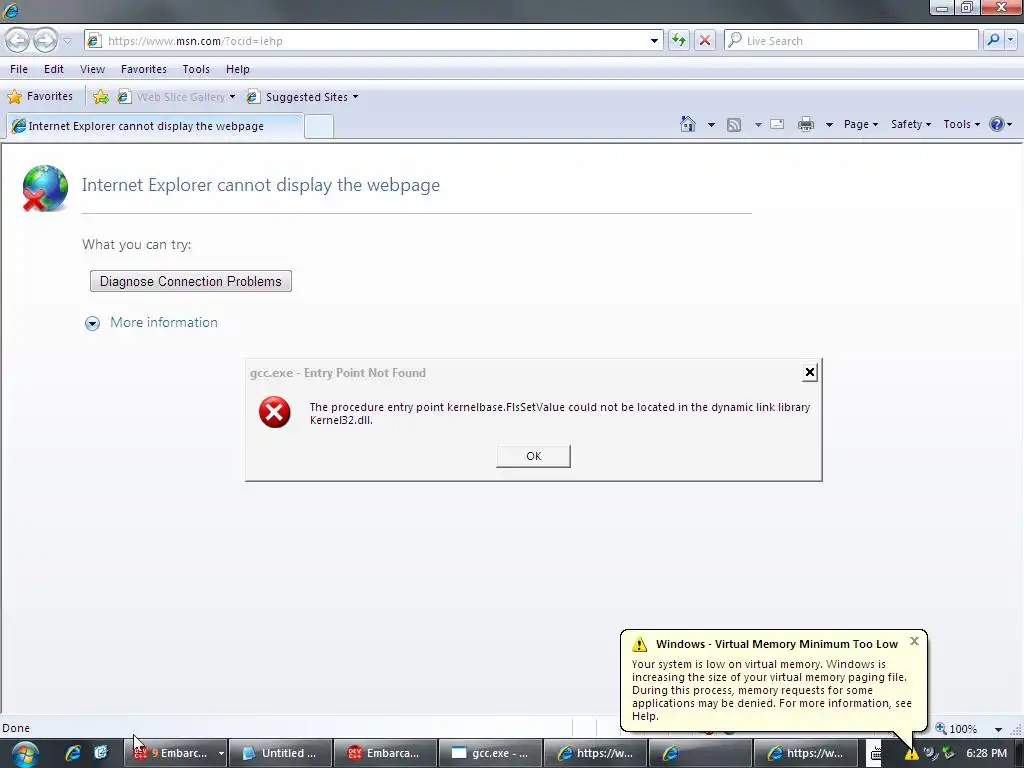
Task: Select the 'Internet Explorer cannot display' tab
Action: (154, 126)
